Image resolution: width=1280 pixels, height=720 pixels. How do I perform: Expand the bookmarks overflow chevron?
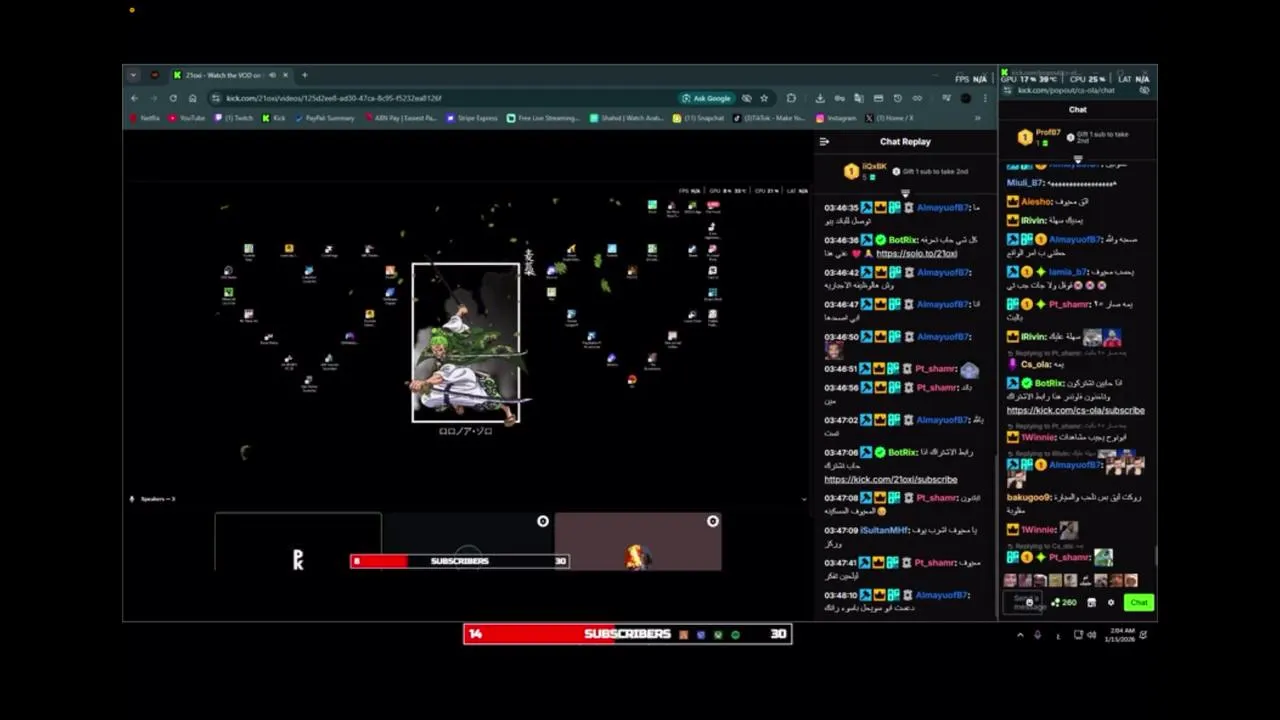pos(977,118)
